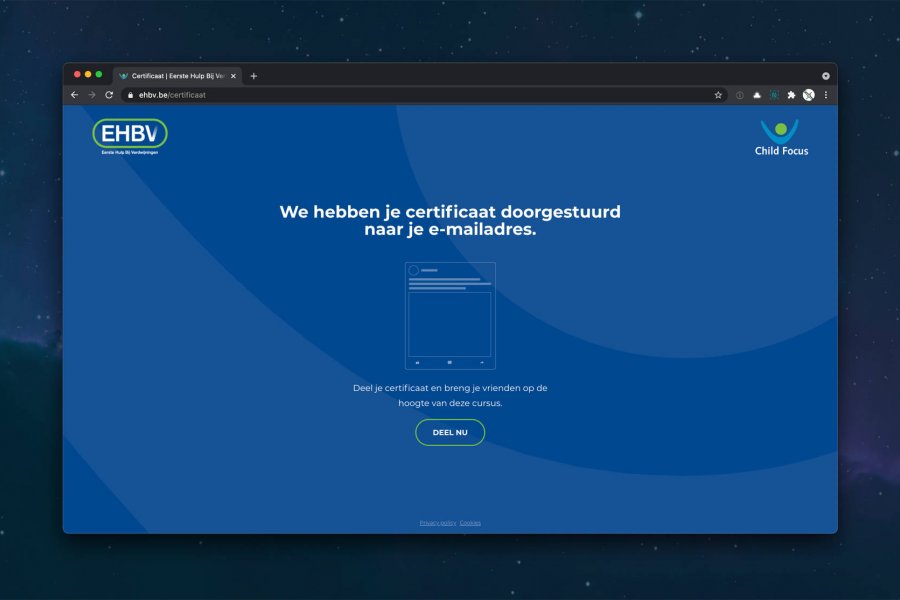Screen dimensions: 900x600
Task: Open the Extensions puzzle piece menu
Action: [791, 95]
